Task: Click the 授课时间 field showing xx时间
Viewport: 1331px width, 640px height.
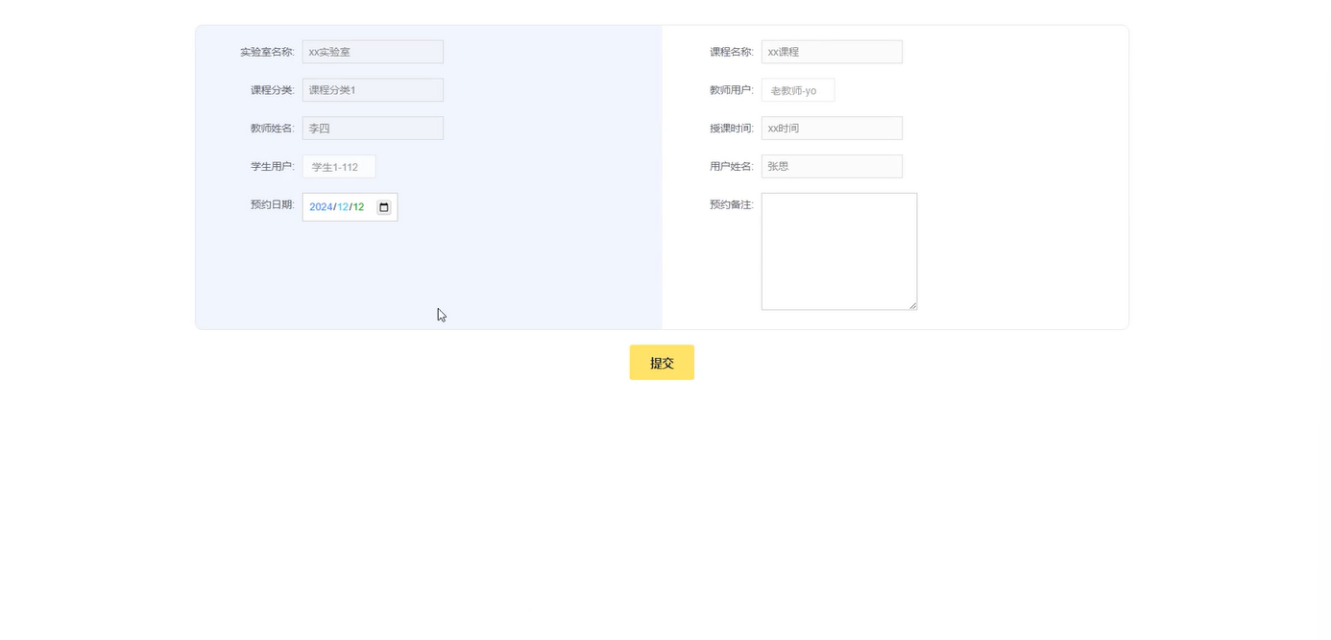Action: coord(831,128)
